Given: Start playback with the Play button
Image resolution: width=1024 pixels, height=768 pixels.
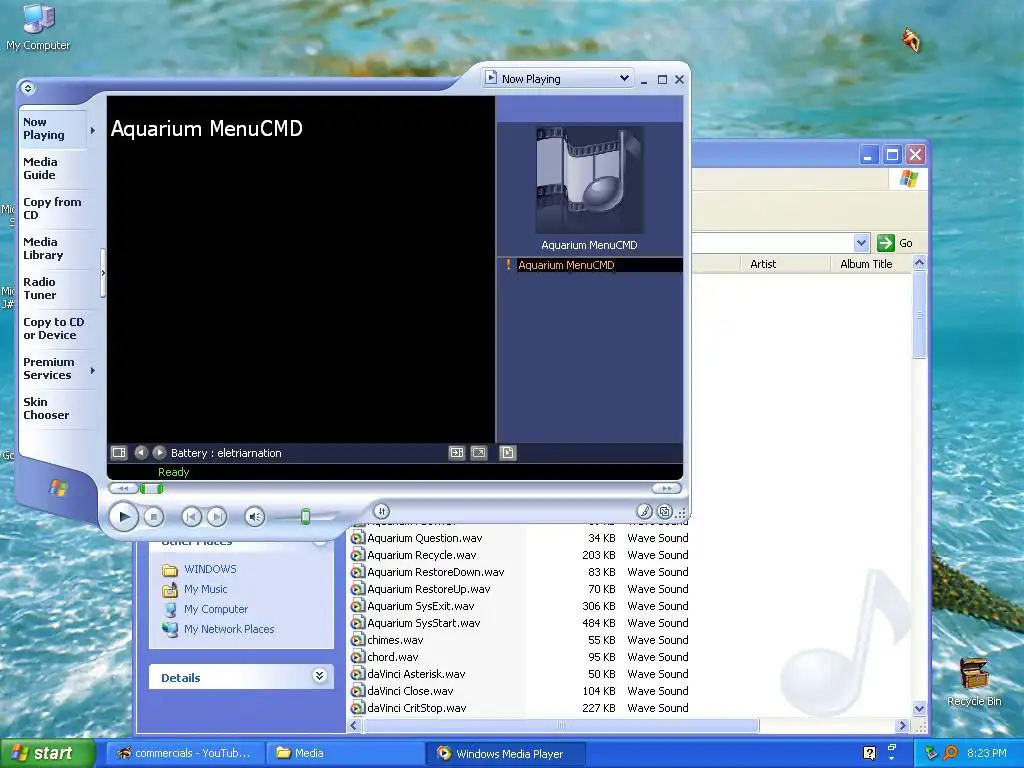Looking at the screenshot, I should [x=123, y=517].
